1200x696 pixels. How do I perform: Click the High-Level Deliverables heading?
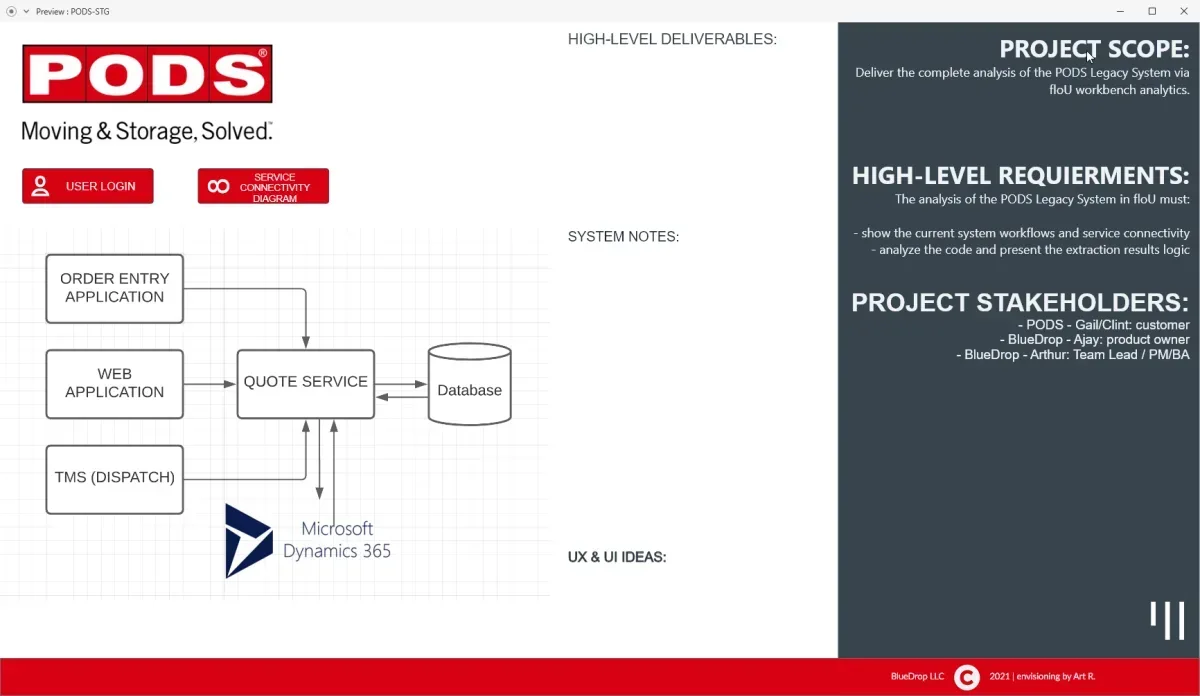pos(672,39)
